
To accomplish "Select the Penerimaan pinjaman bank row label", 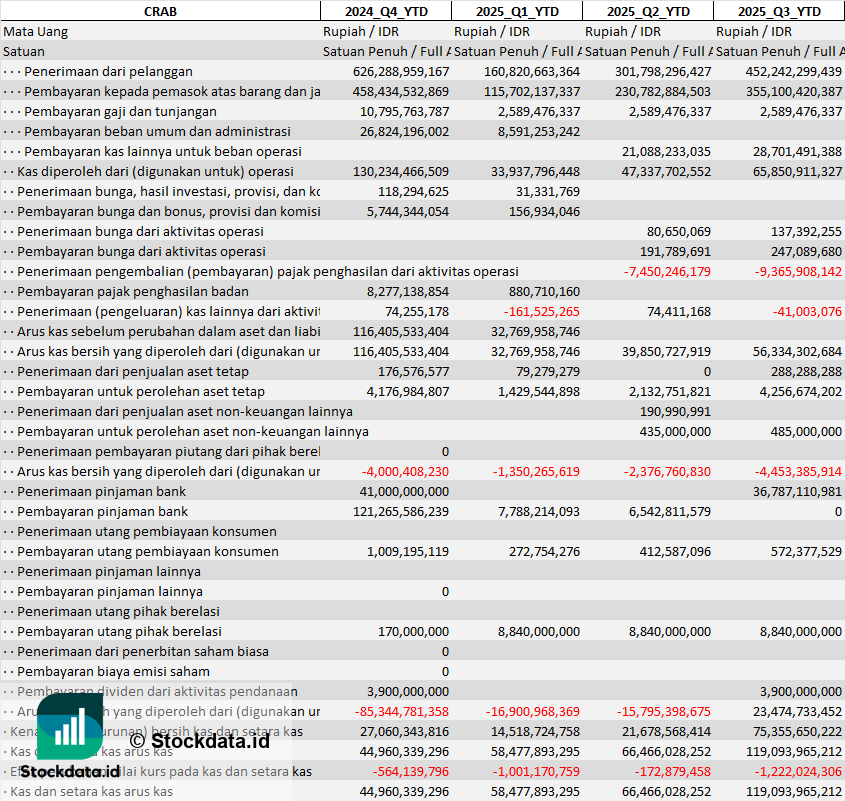I will click(x=102, y=491).
